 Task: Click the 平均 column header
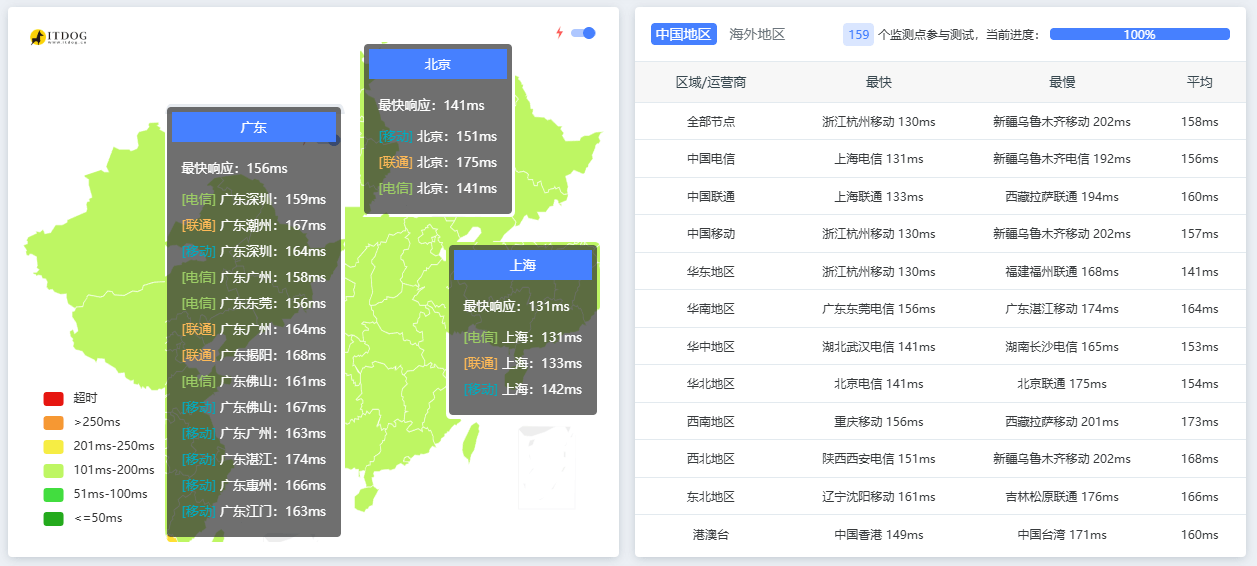click(1199, 82)
